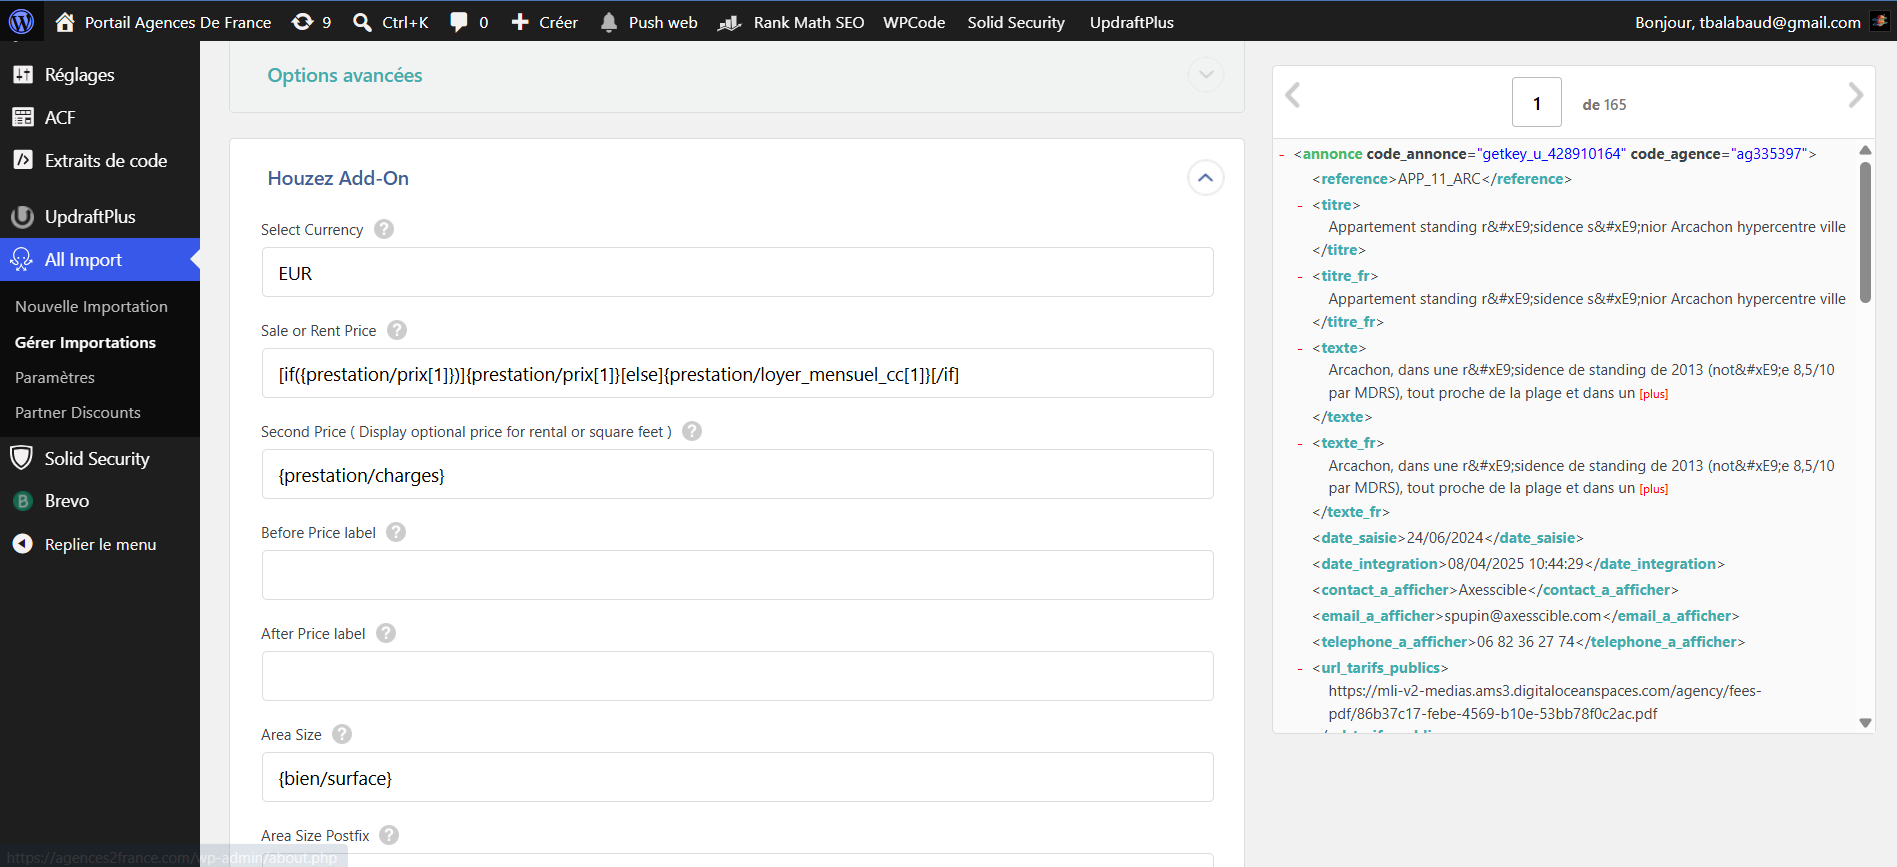Expand full texte content via [plus] link
Screen dimensions: 1897x867
click(x=1654, y=394)
